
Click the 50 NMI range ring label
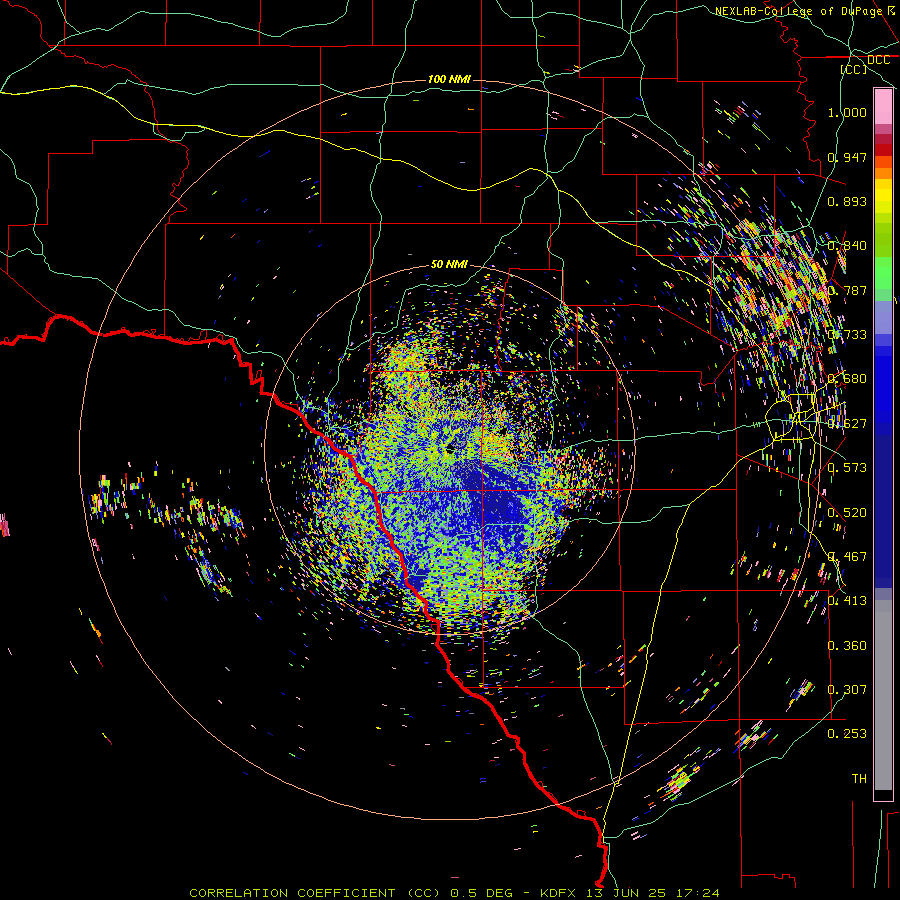point(449,264)
